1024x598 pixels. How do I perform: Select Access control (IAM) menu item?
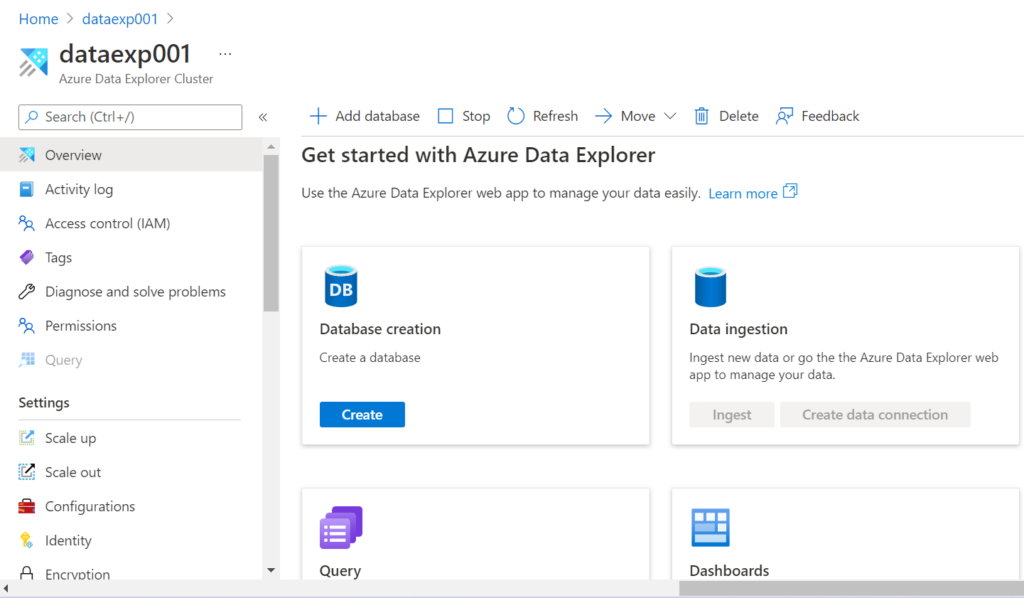tap(107, 224)
